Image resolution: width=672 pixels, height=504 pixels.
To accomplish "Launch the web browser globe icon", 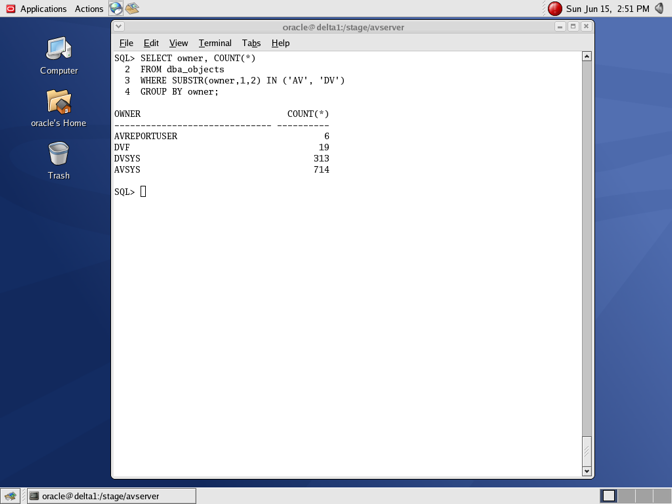I will coord(116,8).
